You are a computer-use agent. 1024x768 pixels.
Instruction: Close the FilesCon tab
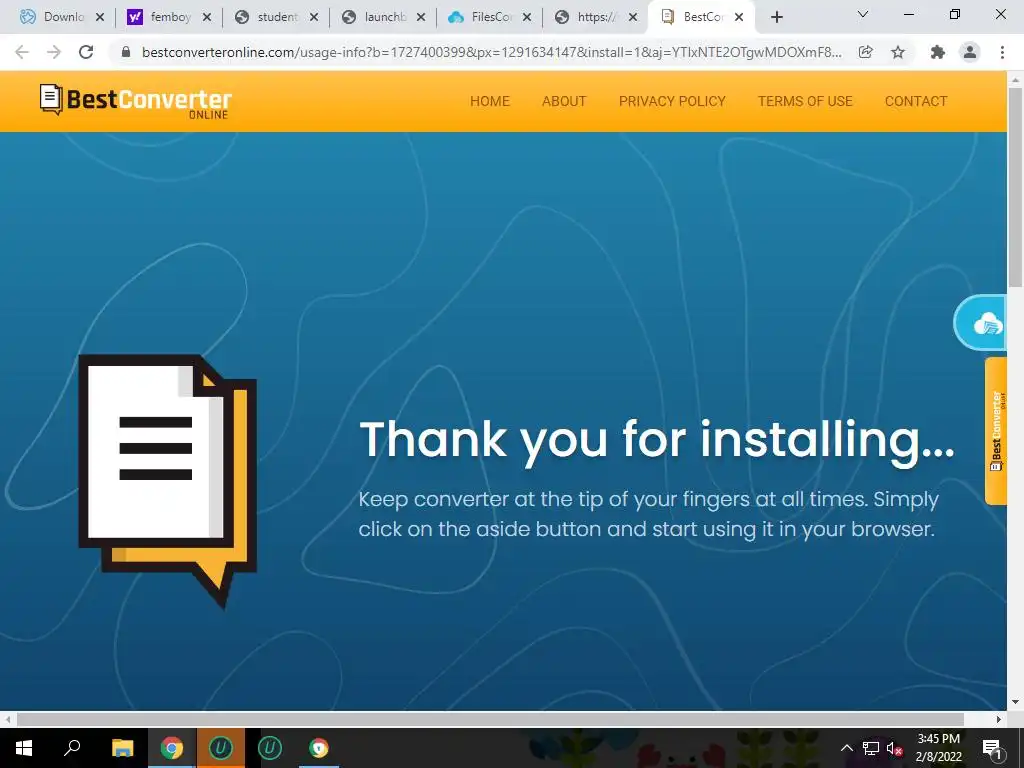tap(527, 18)
